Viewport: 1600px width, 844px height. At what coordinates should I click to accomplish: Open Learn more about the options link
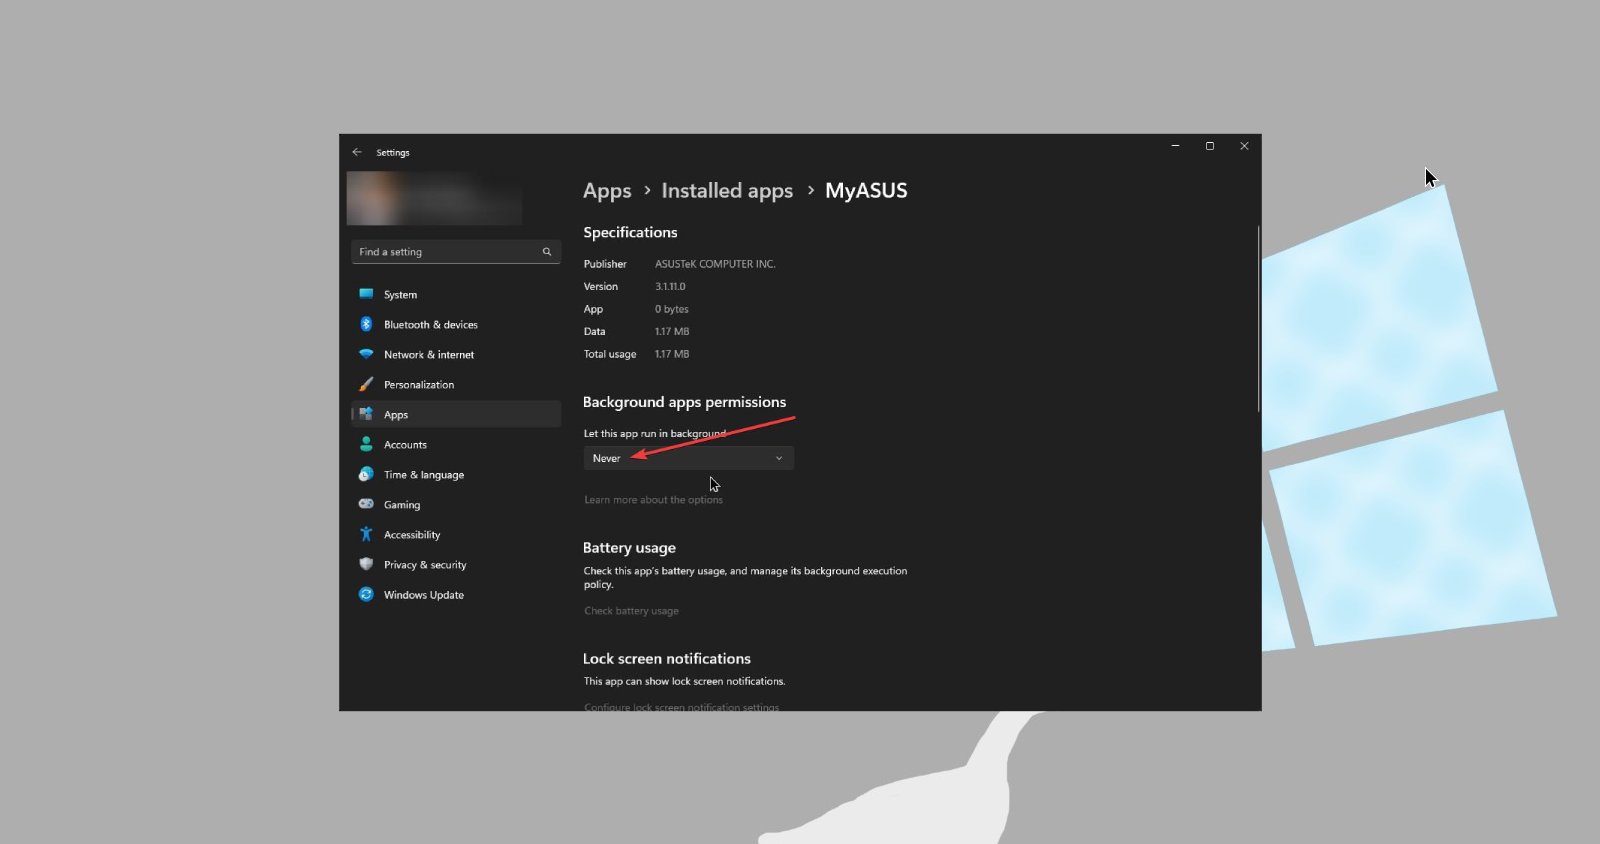653,500
